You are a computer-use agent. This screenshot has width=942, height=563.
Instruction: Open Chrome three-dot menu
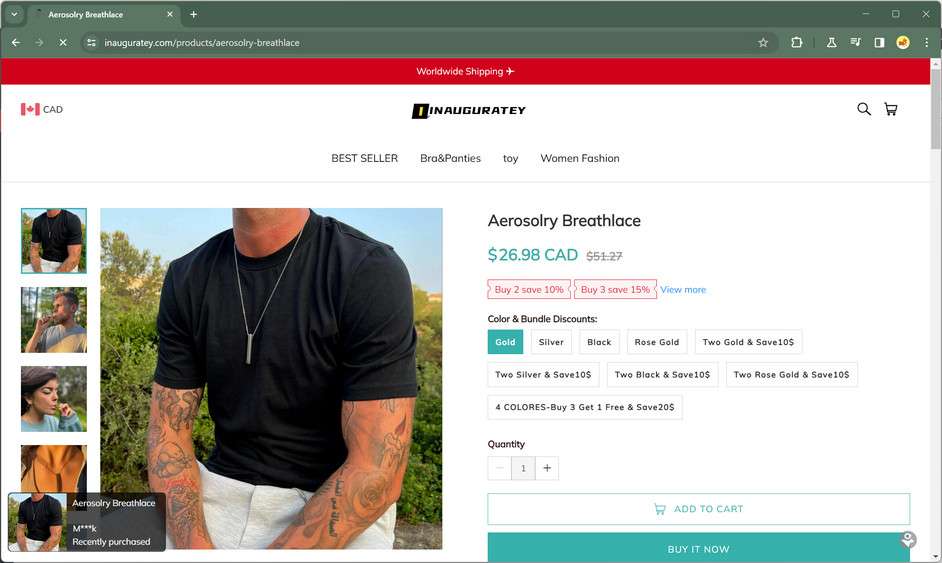click(x=926, y=43)
